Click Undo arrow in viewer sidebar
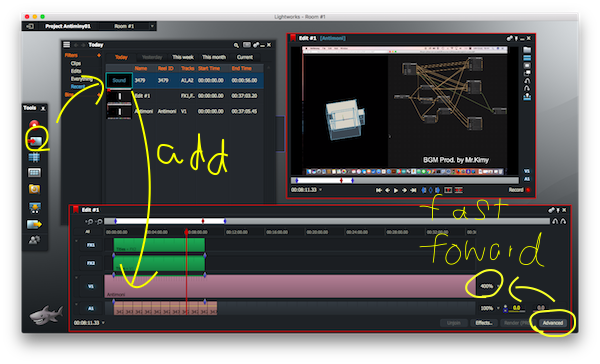The height and width of the screenshot is (364, 600). [527, 81]
